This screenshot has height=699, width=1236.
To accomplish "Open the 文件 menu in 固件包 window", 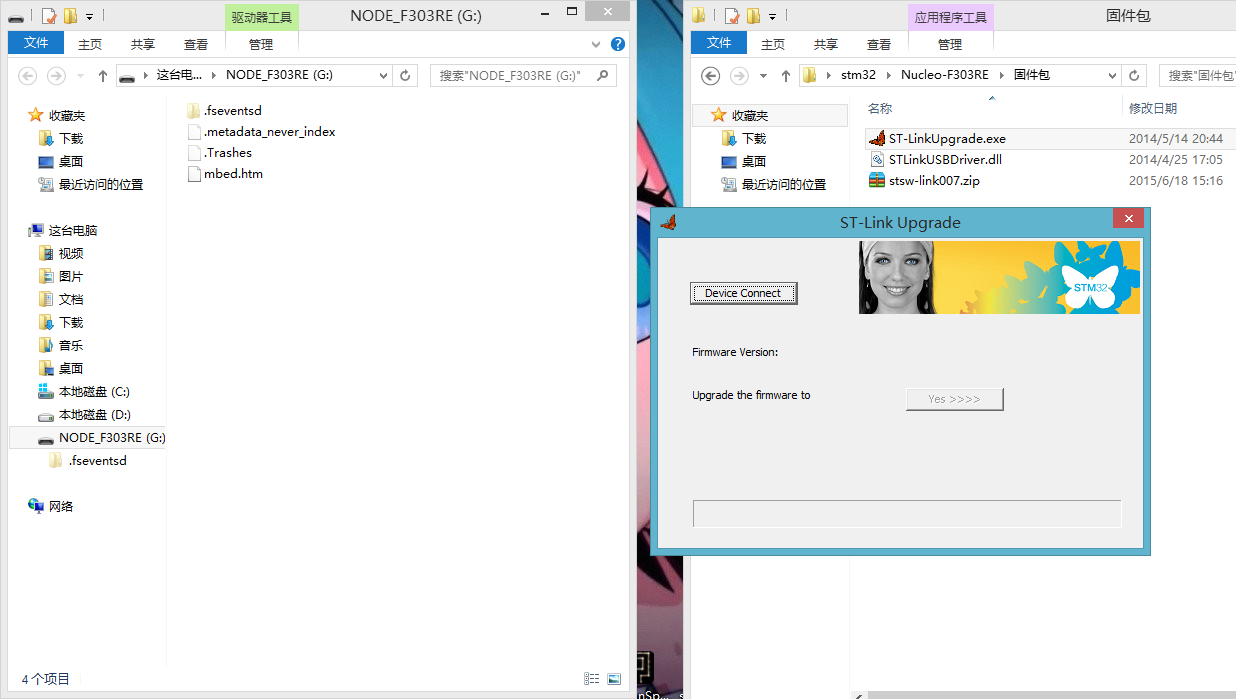I will click(x=719, y=44).
